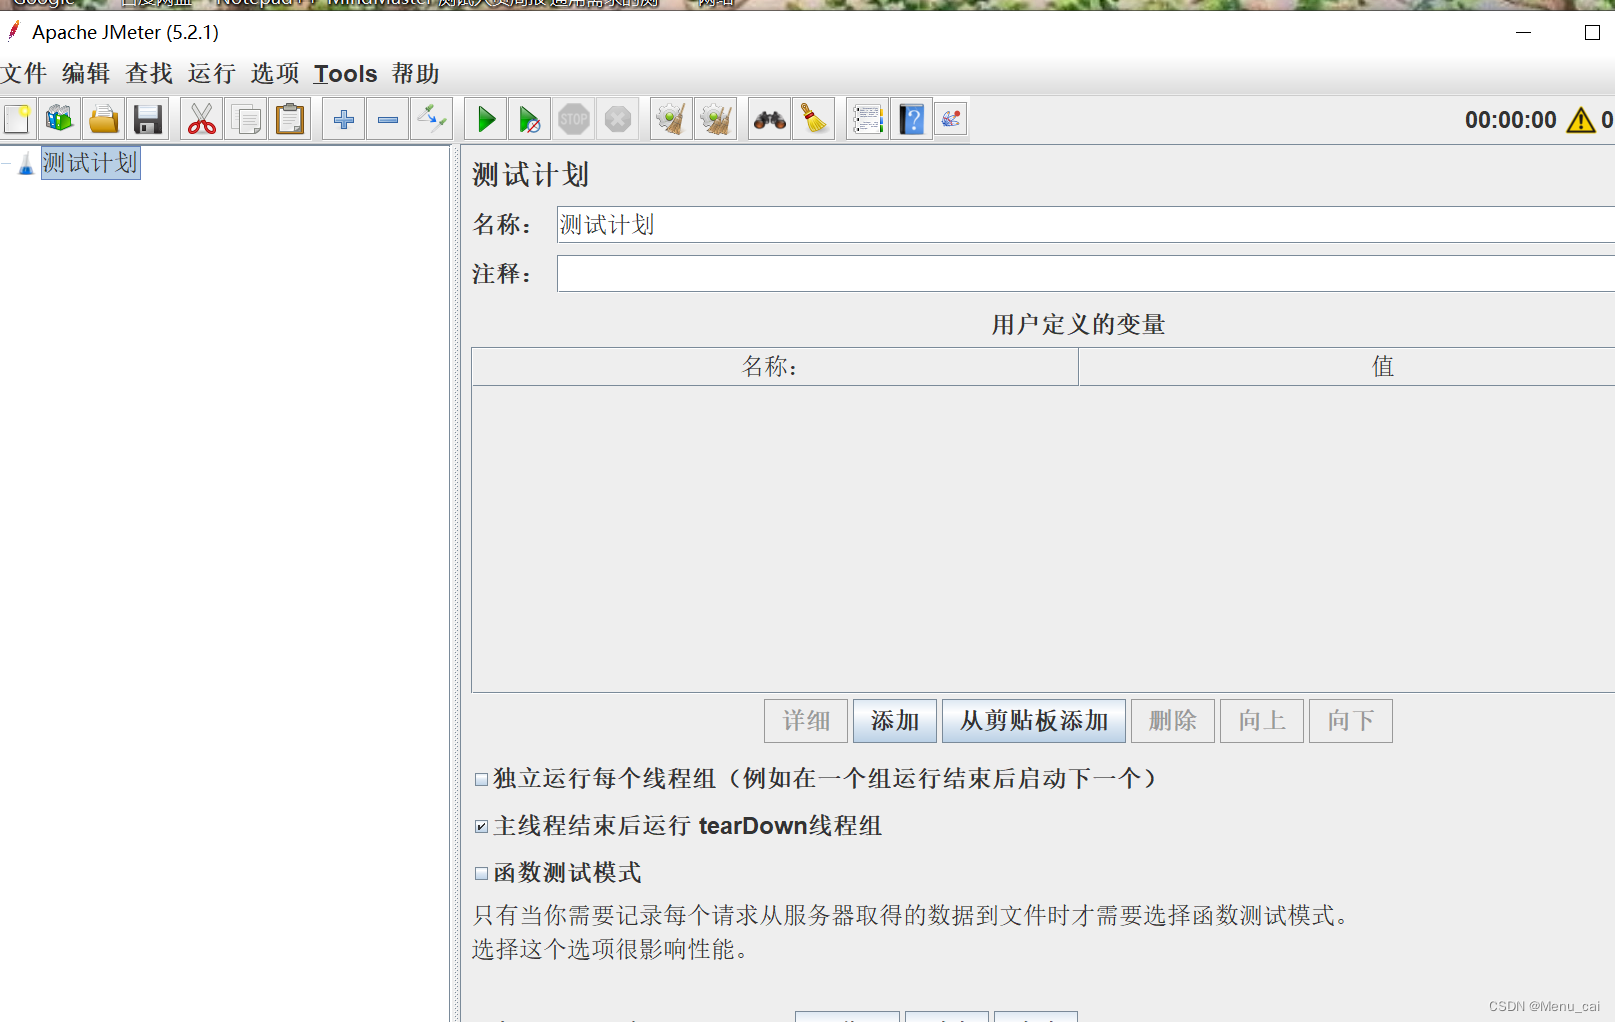The height and width of the screenshot is (1022, 1615).
Task: Click Start no pauses icon
Action: [x=530, y=120]
